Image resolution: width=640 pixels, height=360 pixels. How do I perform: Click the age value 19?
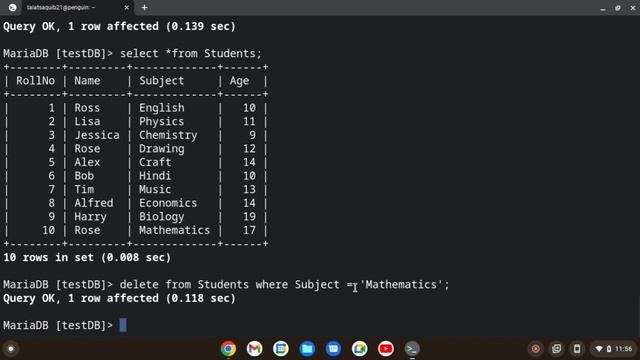(x=249, y=216)
